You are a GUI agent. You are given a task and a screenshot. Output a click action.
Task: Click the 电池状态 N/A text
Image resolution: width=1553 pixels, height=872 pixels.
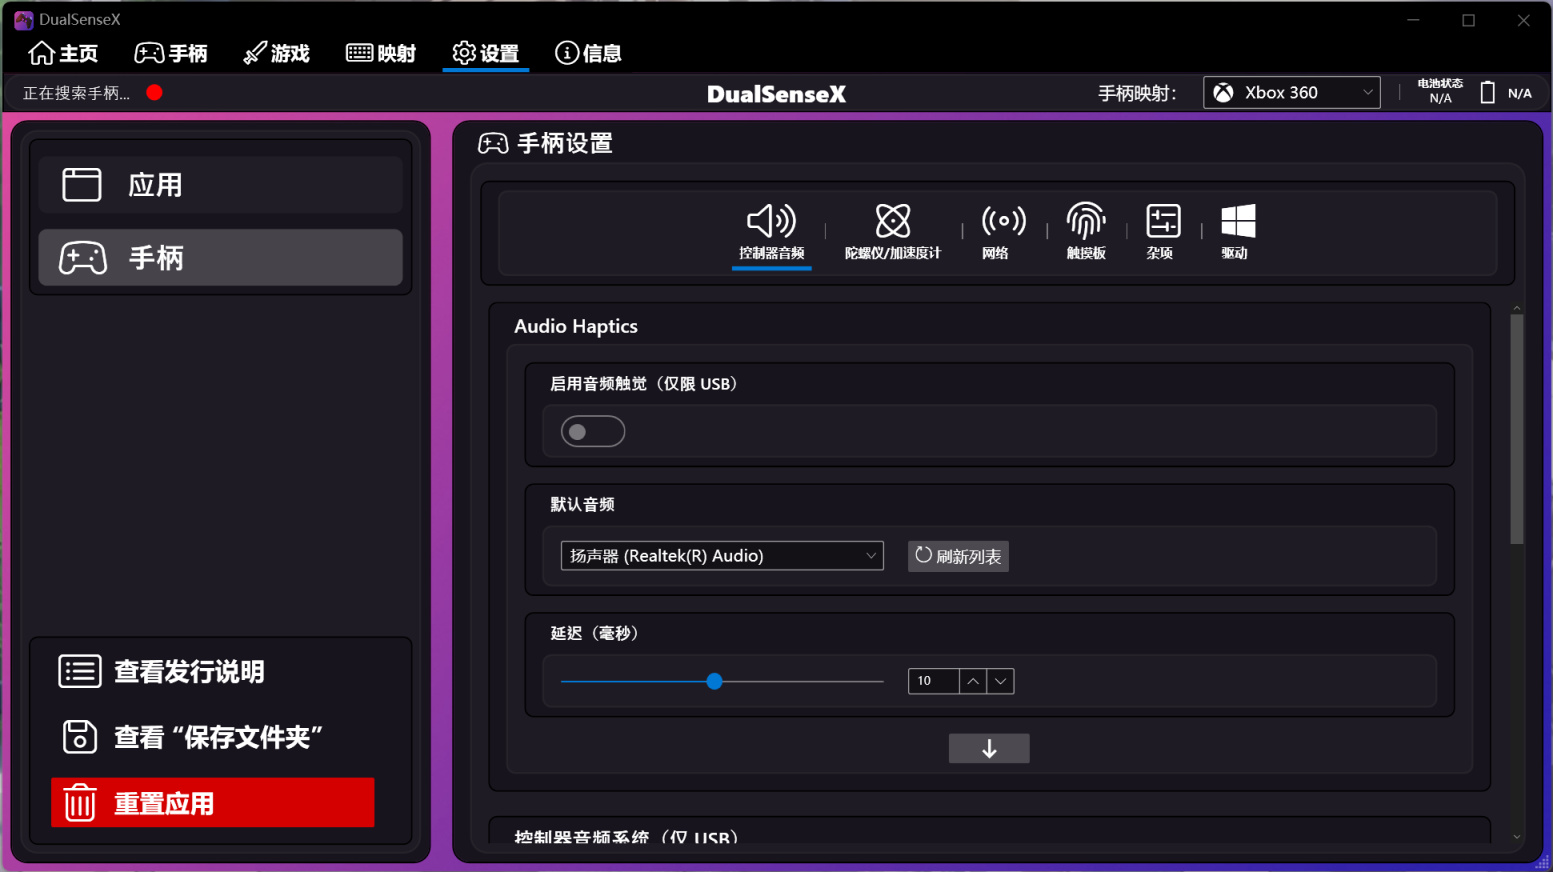tap(1440, 91)
